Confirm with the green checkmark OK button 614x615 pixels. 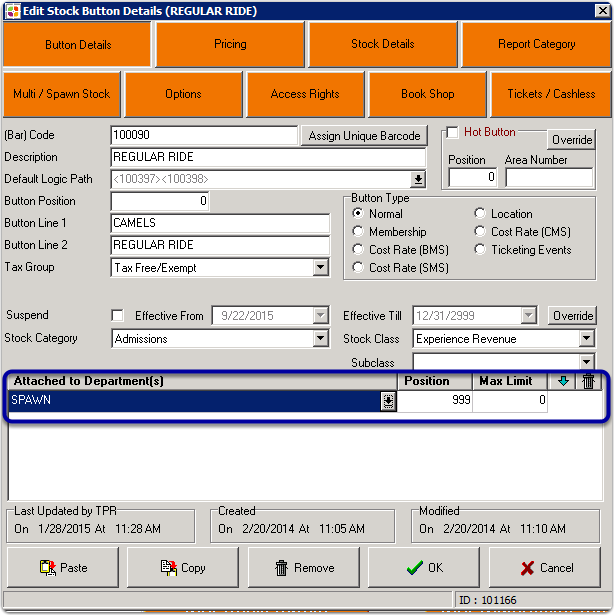click(x=424, y=567)
